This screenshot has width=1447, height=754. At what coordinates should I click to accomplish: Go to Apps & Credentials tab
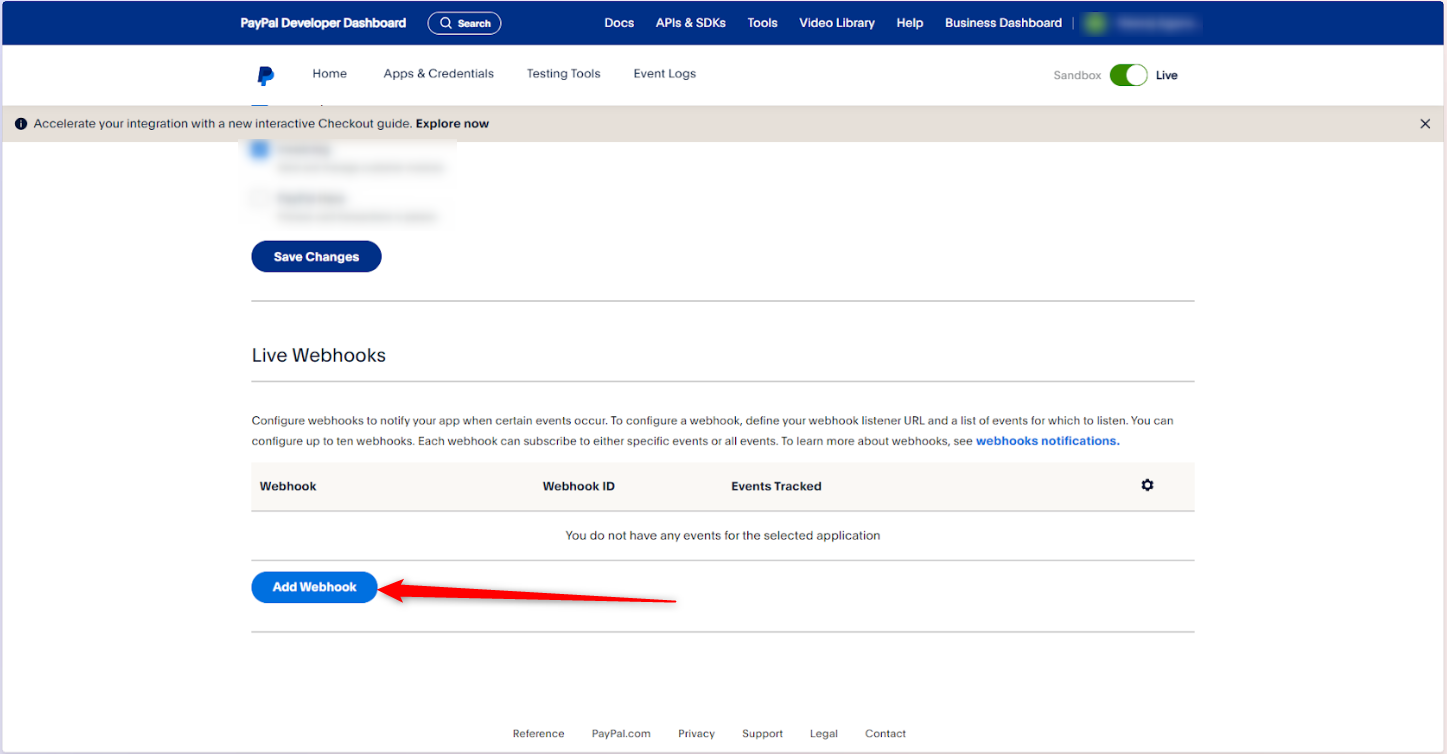click(x=438, y=74)
